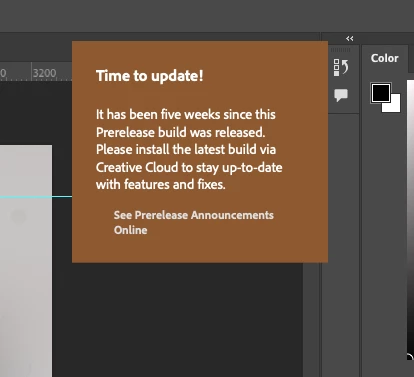Image resolution: width=414 pixels, height=377 pixels.
Task: Open See Prerelease Announcements Online link
Action: 194,222
